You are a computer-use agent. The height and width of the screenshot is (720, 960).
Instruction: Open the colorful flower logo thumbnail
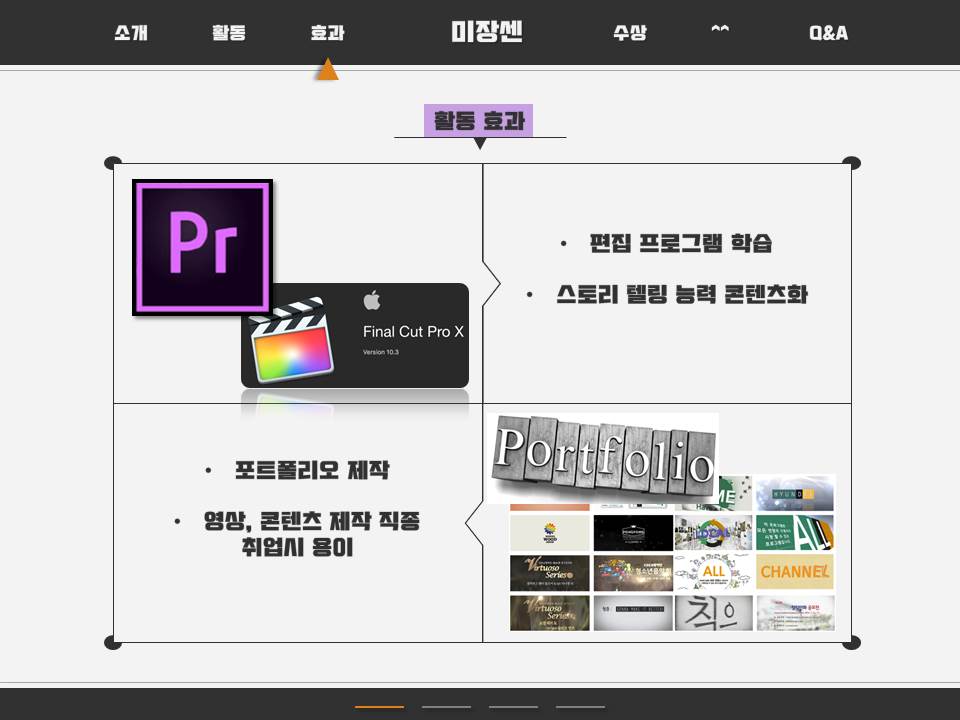(550, 532)
